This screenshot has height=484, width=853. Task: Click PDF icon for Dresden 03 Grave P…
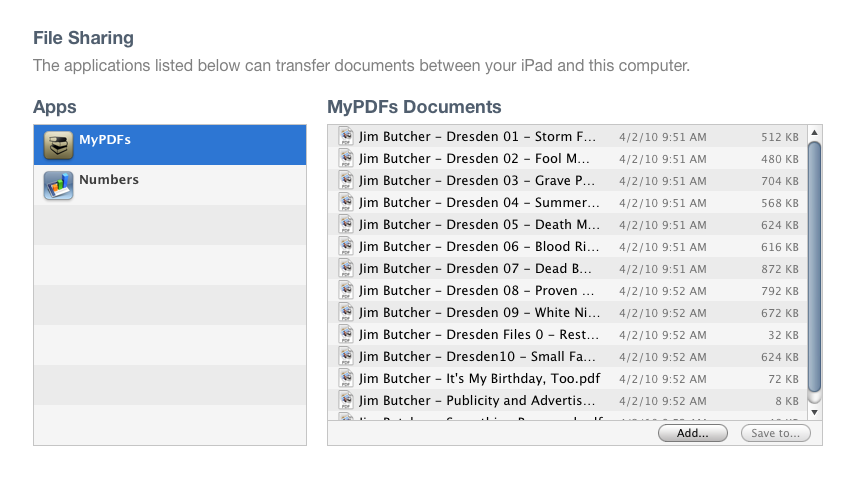346,181
